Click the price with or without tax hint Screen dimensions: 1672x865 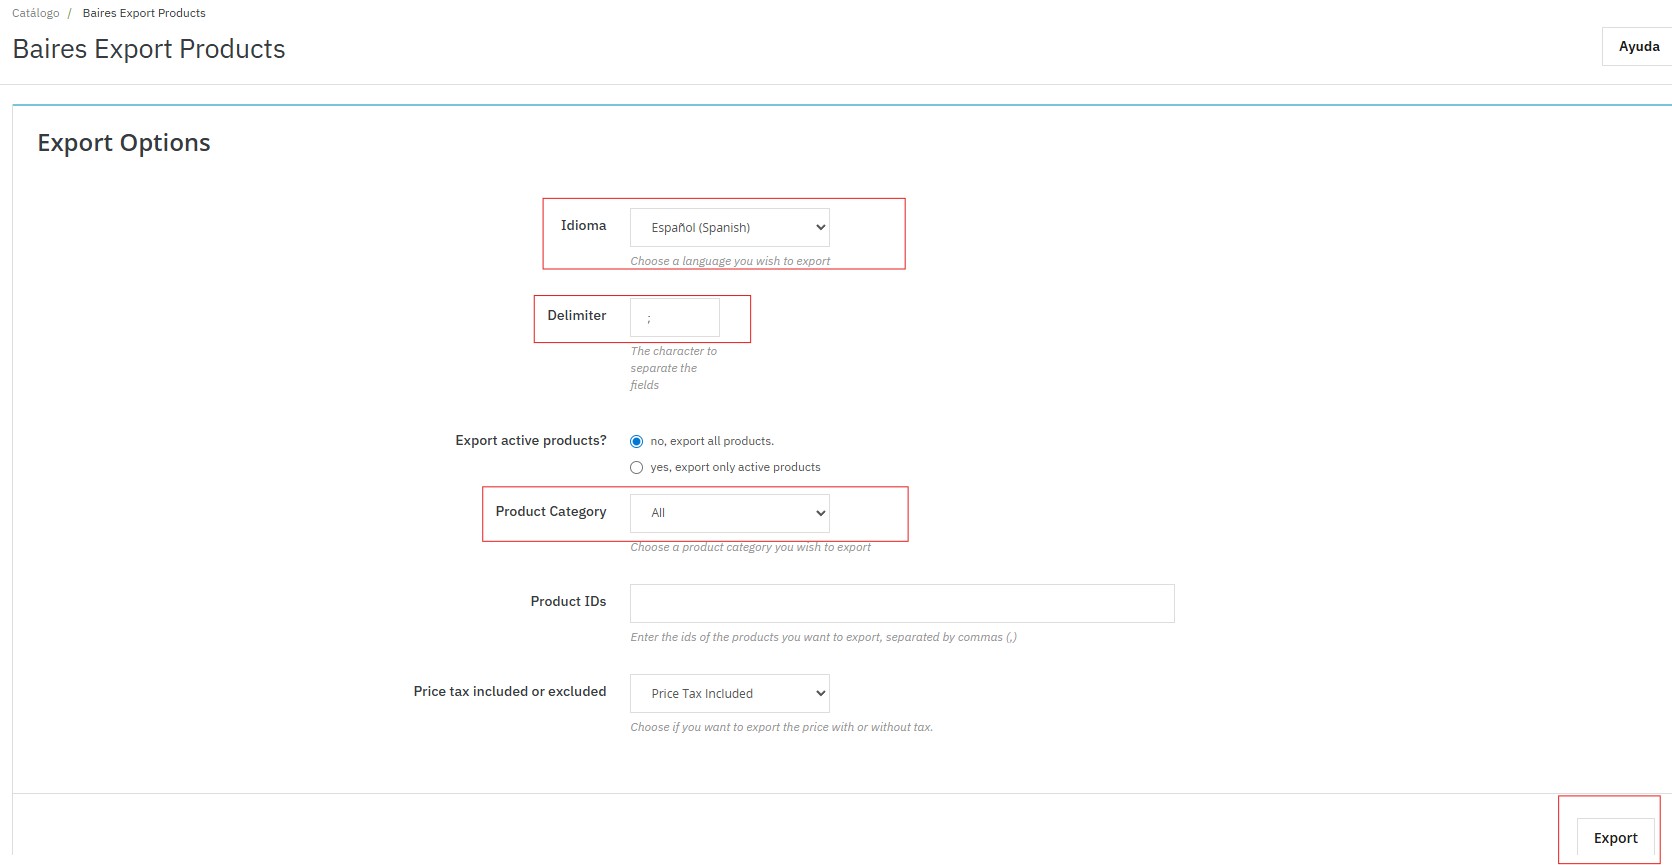click(781, 727)
